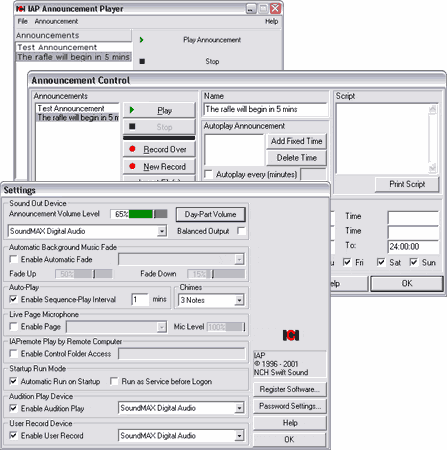The width and height of the screenshot is (447, 450).
Task: Open the Sound Out Device dropdown
Action: 162,231
